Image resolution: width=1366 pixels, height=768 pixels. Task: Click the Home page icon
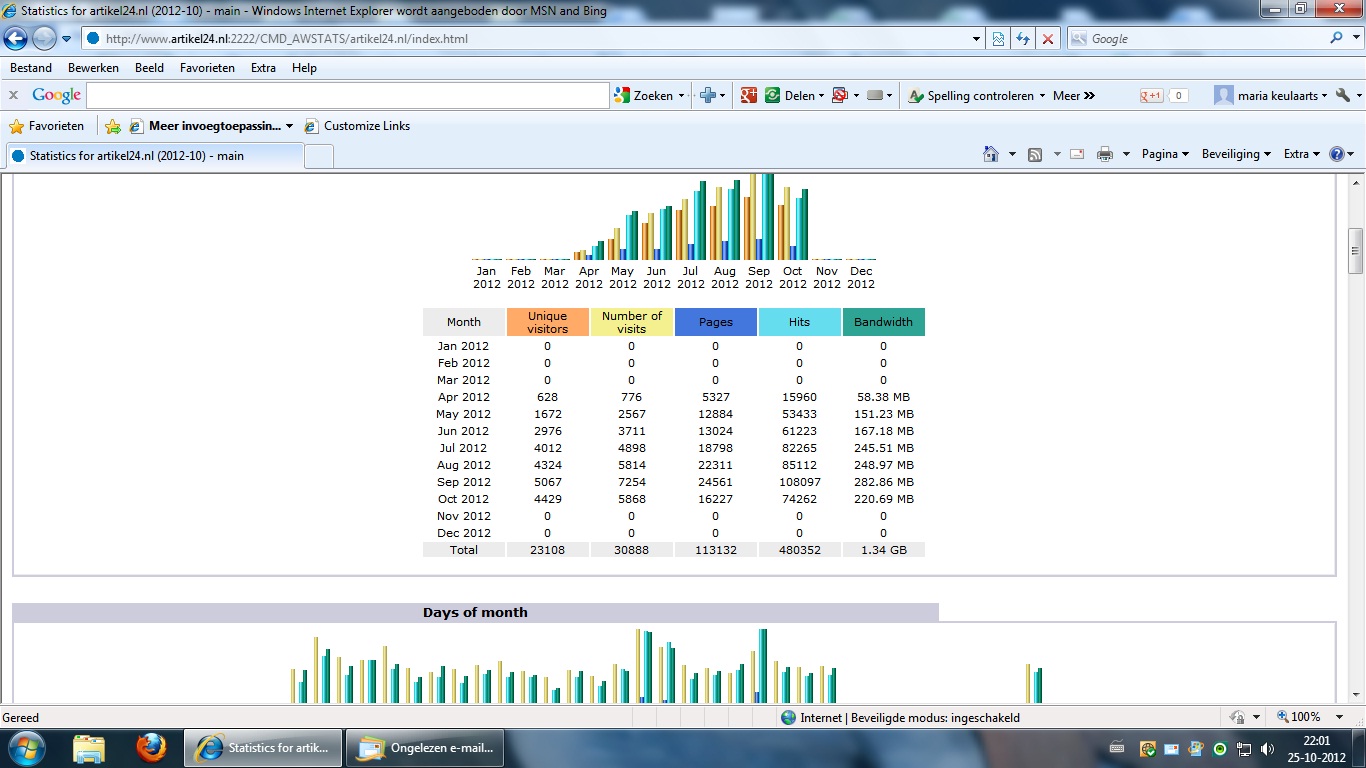pos(991,154)
